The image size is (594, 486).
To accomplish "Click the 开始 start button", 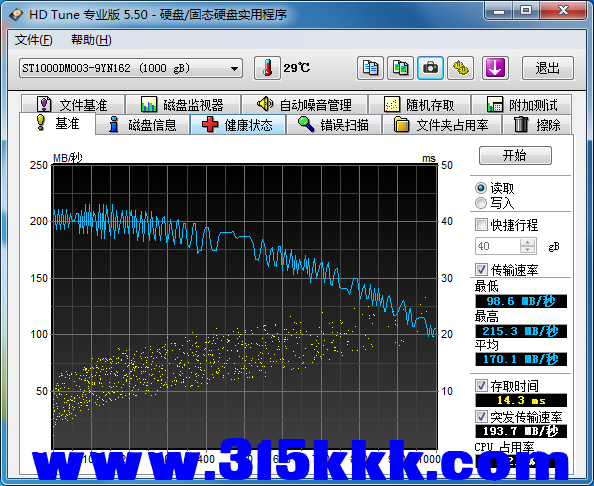I will click(x=515, y=155).
